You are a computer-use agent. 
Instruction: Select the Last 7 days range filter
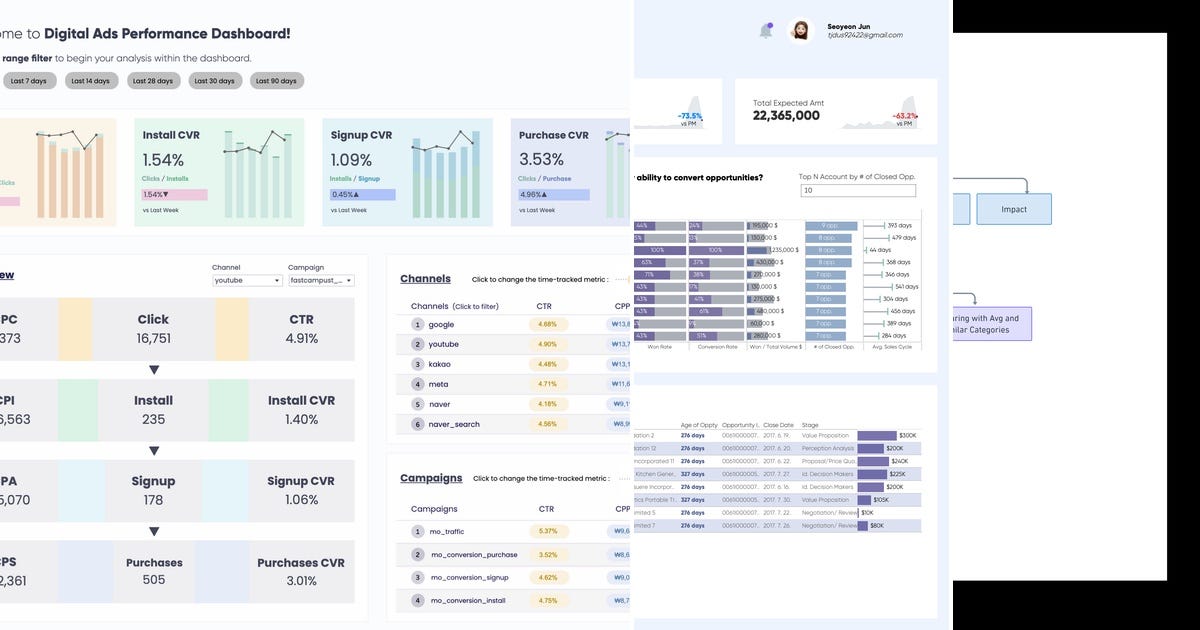pos(28,81)
